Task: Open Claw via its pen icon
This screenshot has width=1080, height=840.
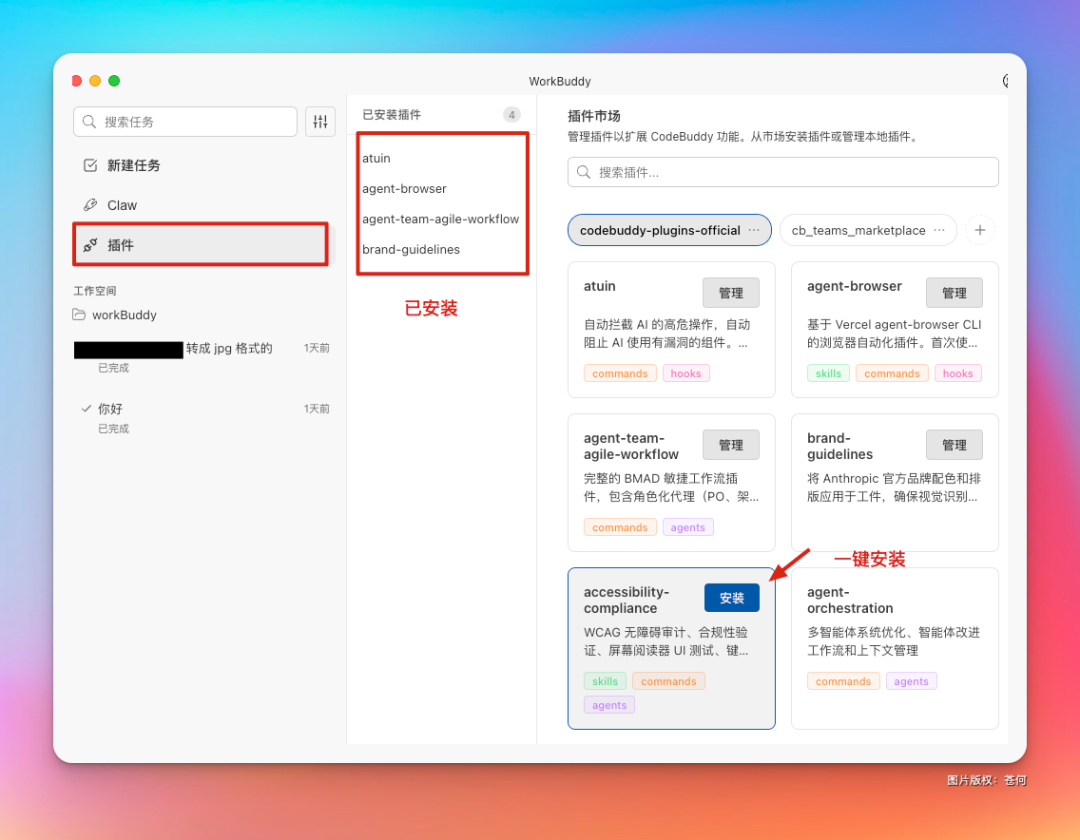Action: 90,204
